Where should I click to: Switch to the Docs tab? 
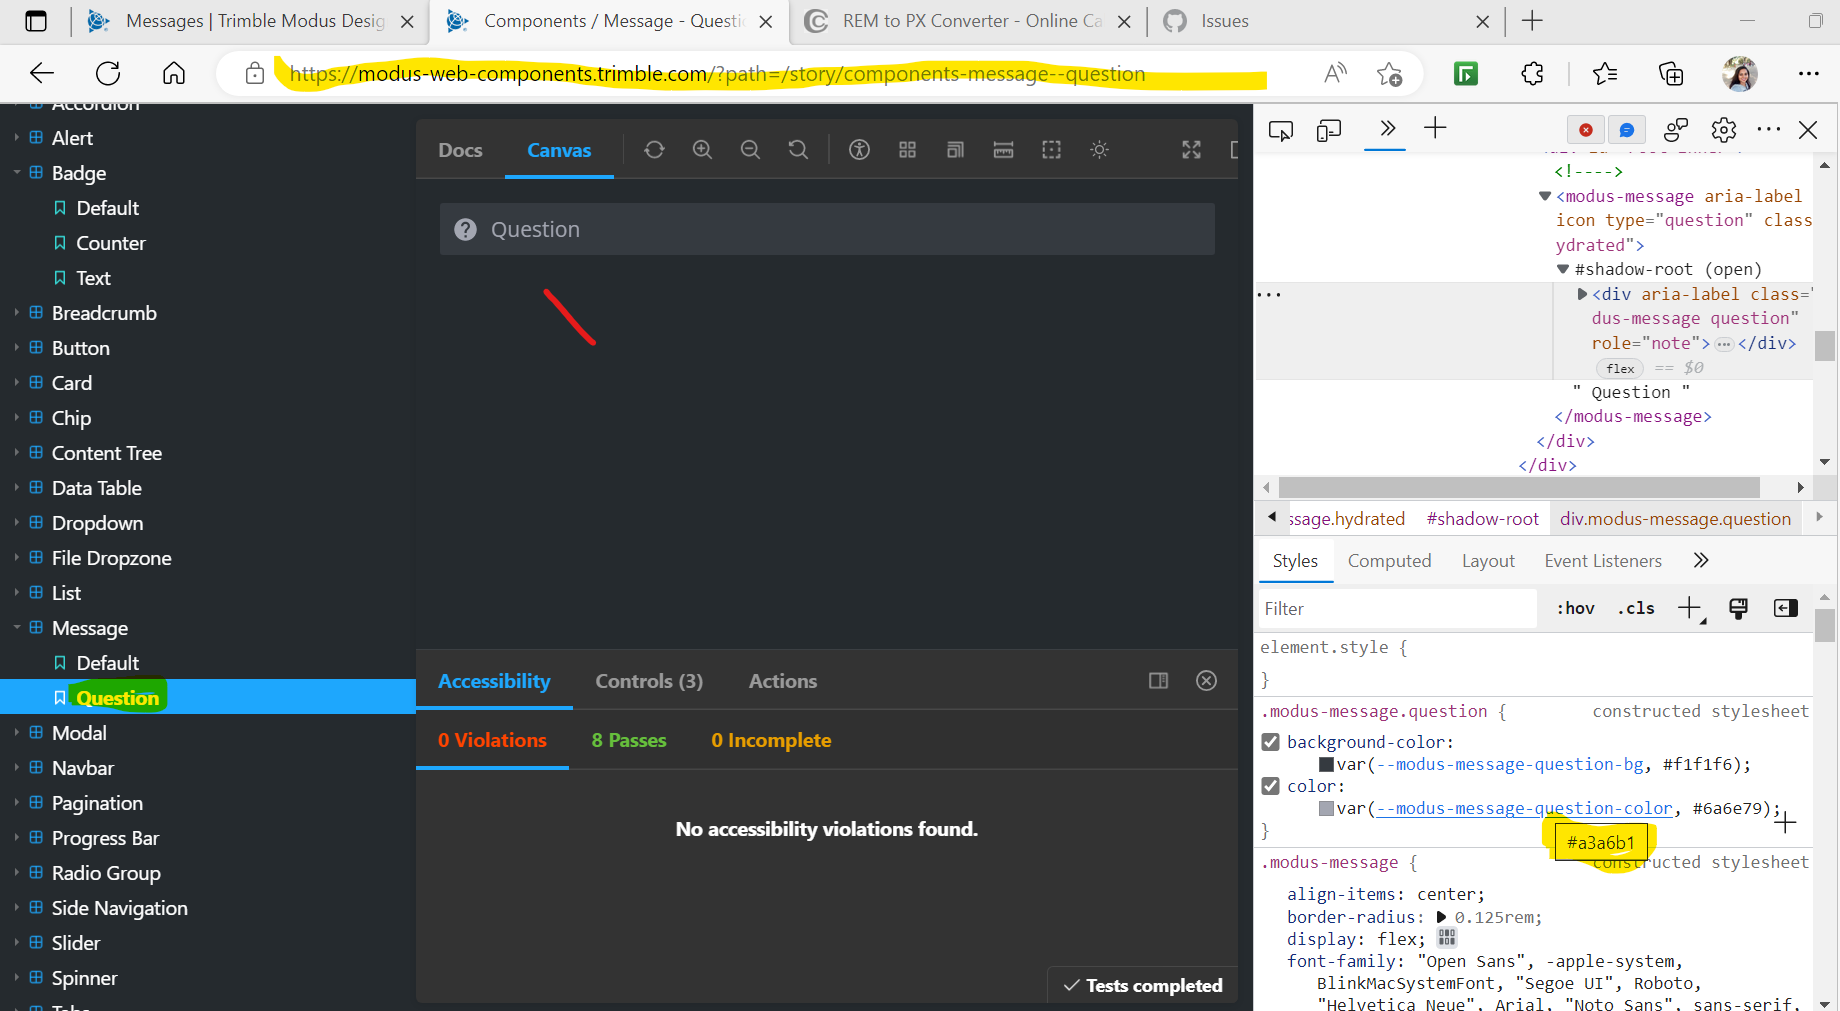pos(459,149)
